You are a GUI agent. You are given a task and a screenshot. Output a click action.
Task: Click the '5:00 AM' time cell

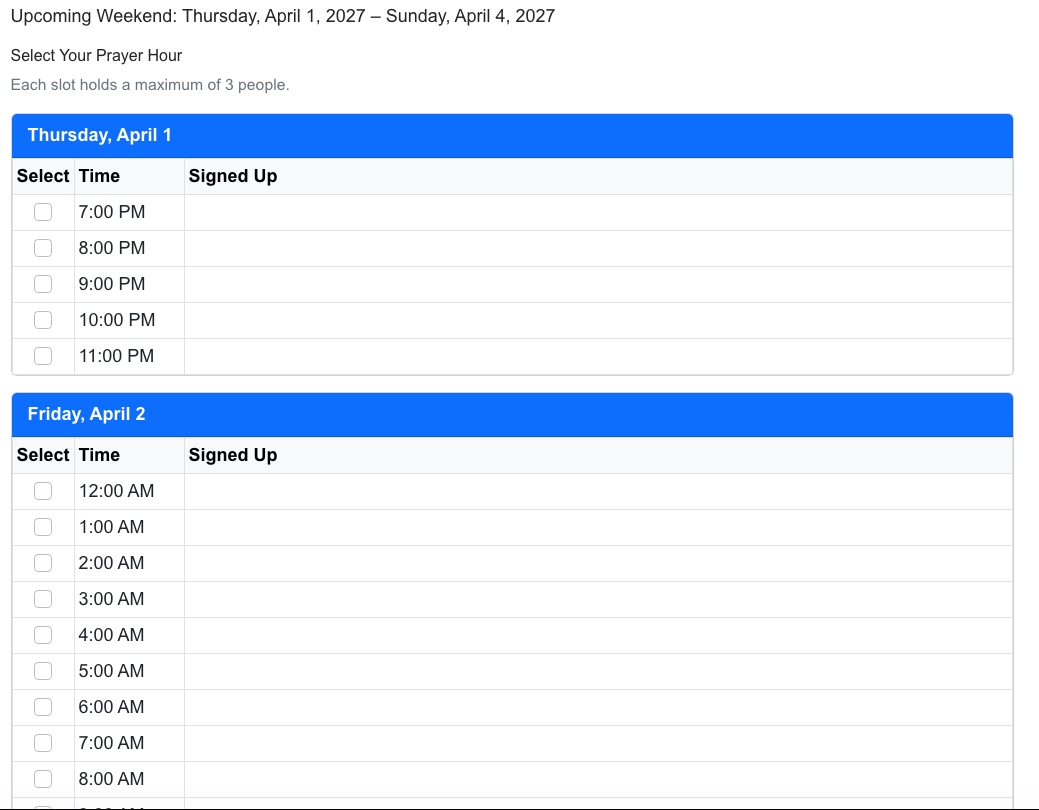129,671
